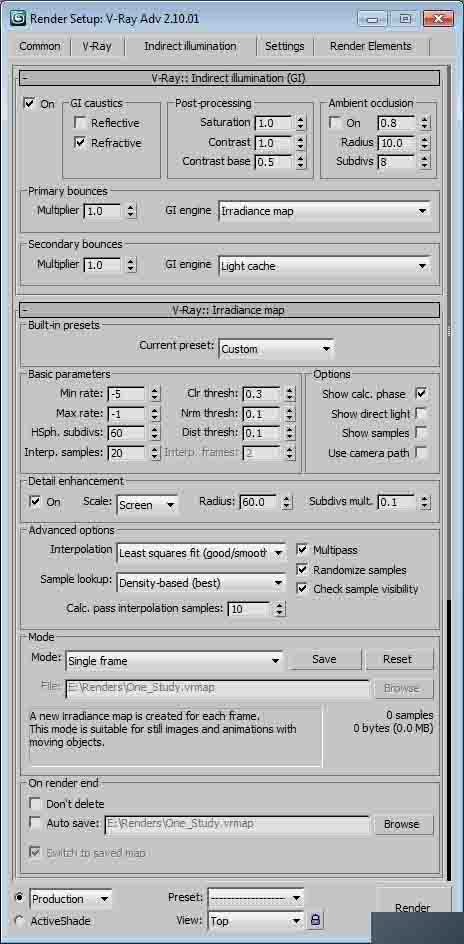464x944 pixels.
Task: Open the Sample lookup dropdown
Action: coord(202,583)
